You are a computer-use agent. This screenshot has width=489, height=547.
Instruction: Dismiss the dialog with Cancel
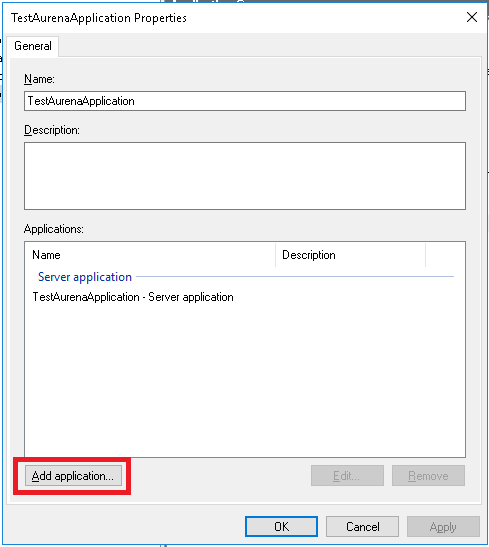click(362, 526)
